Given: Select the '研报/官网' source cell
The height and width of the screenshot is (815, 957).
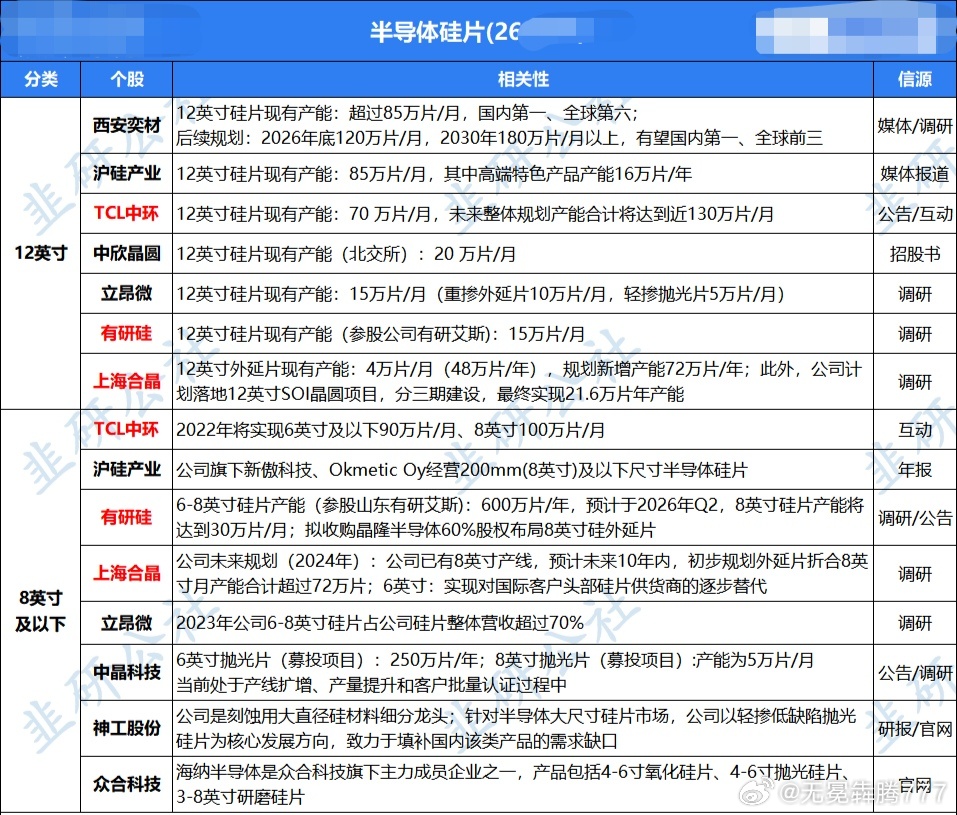Looking at the screenshot, I should 914,728.
